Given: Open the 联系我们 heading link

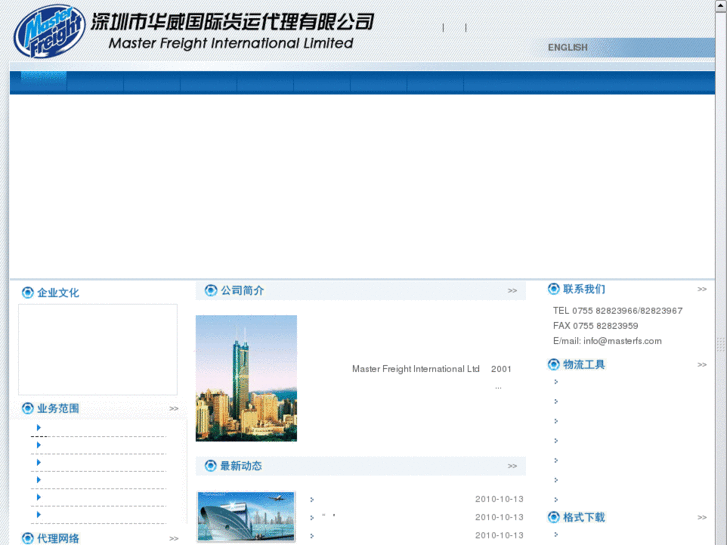Looking at the screenshot, I should click(584, 289).
